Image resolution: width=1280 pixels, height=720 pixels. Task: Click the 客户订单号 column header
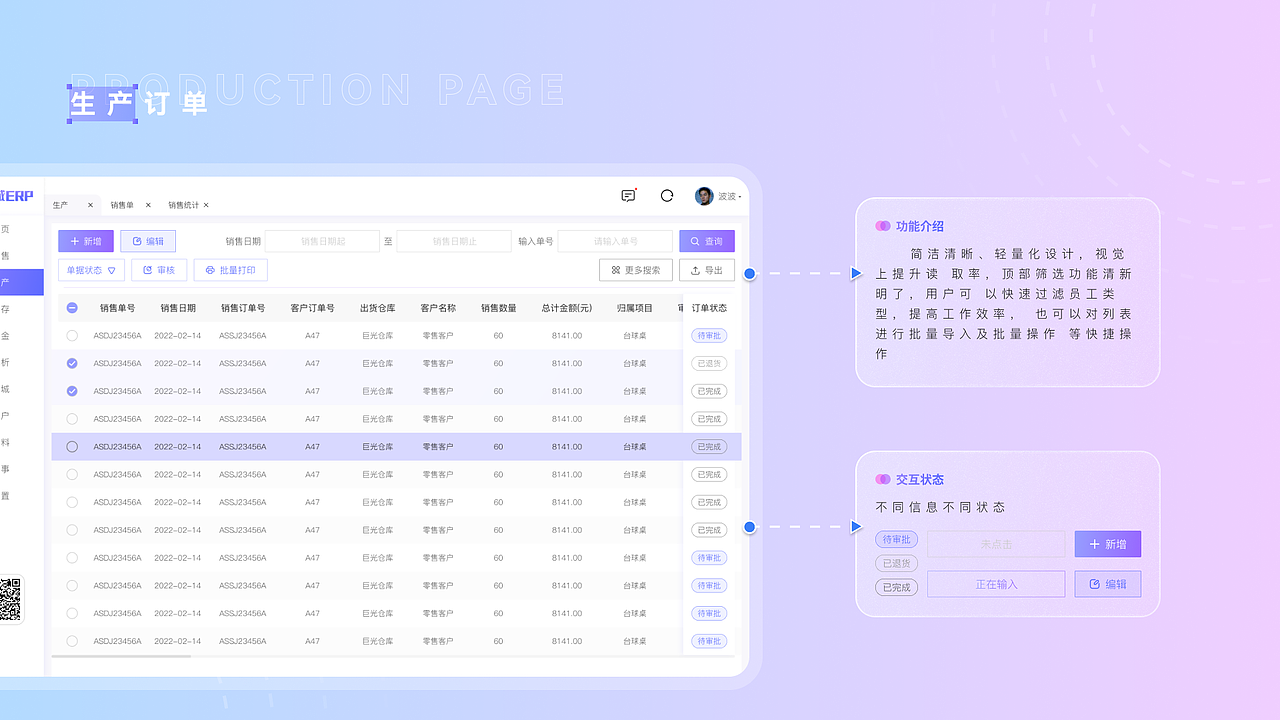(312, 308)
